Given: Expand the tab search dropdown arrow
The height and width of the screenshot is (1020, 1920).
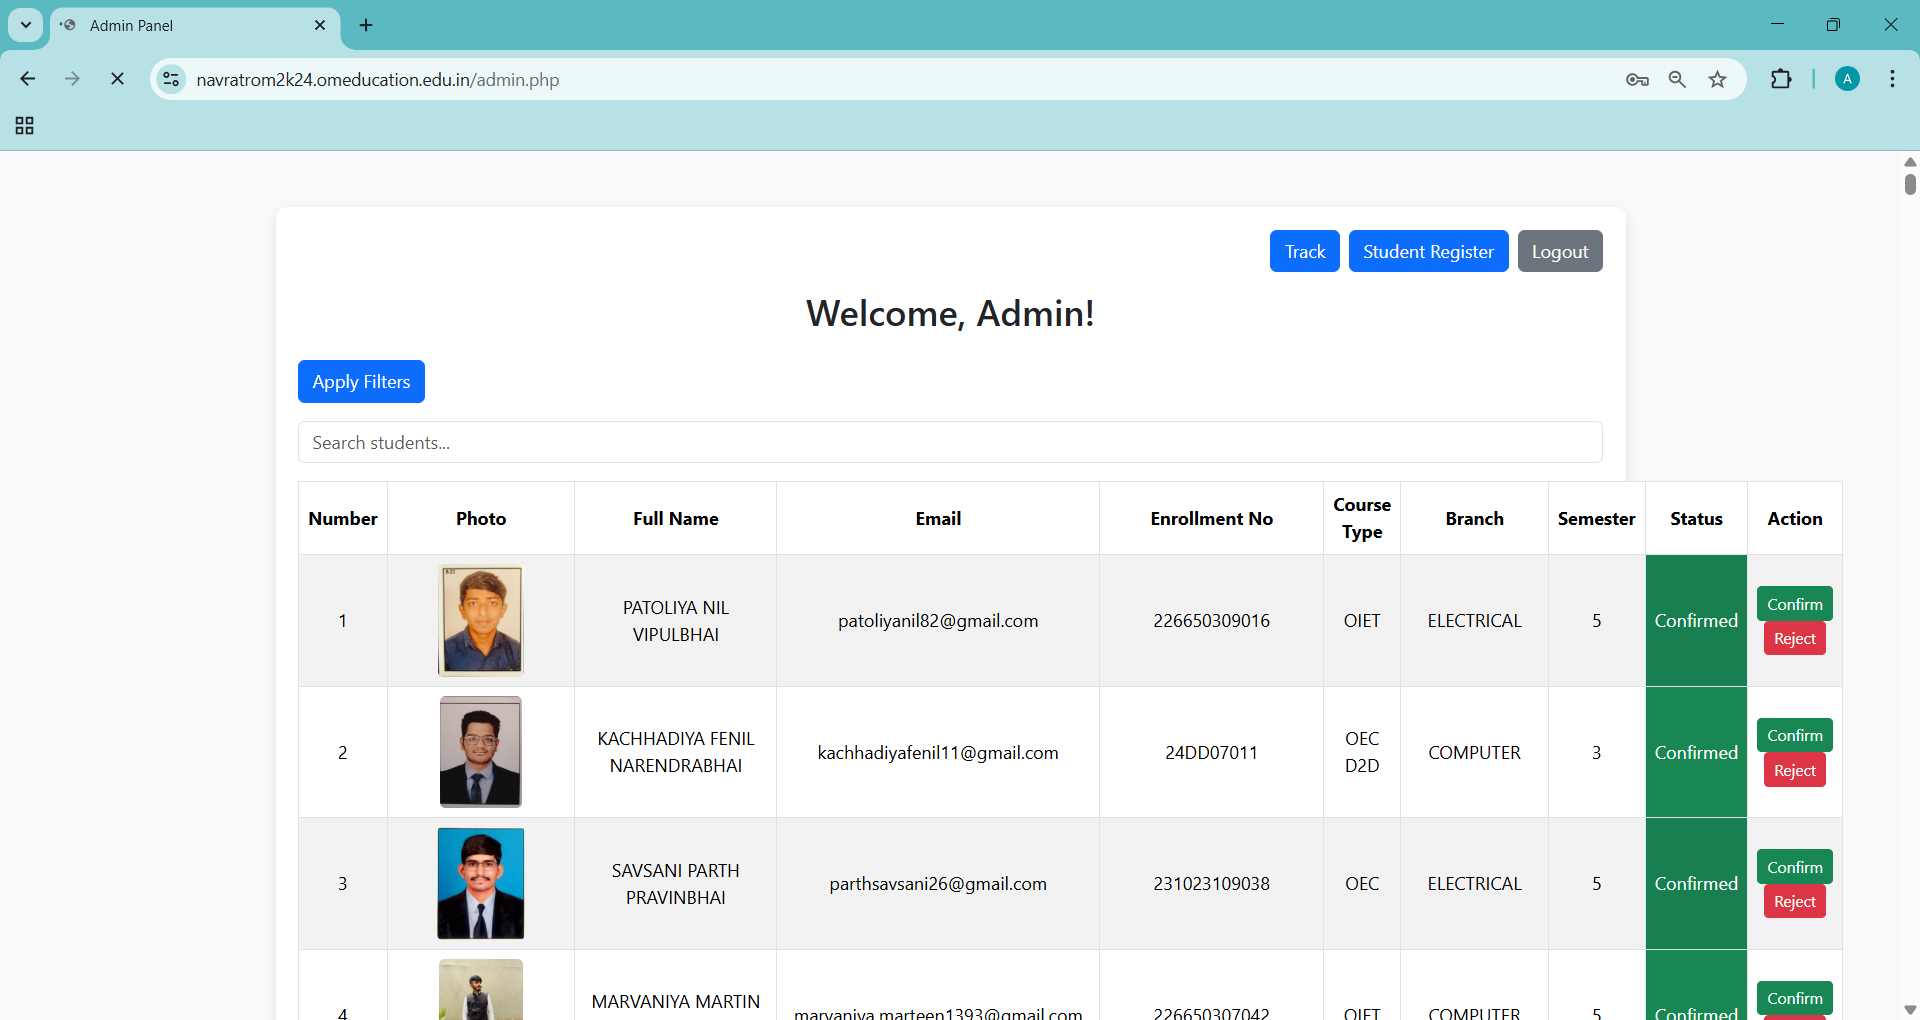Looking at the screenshot, I should (26, 25).
